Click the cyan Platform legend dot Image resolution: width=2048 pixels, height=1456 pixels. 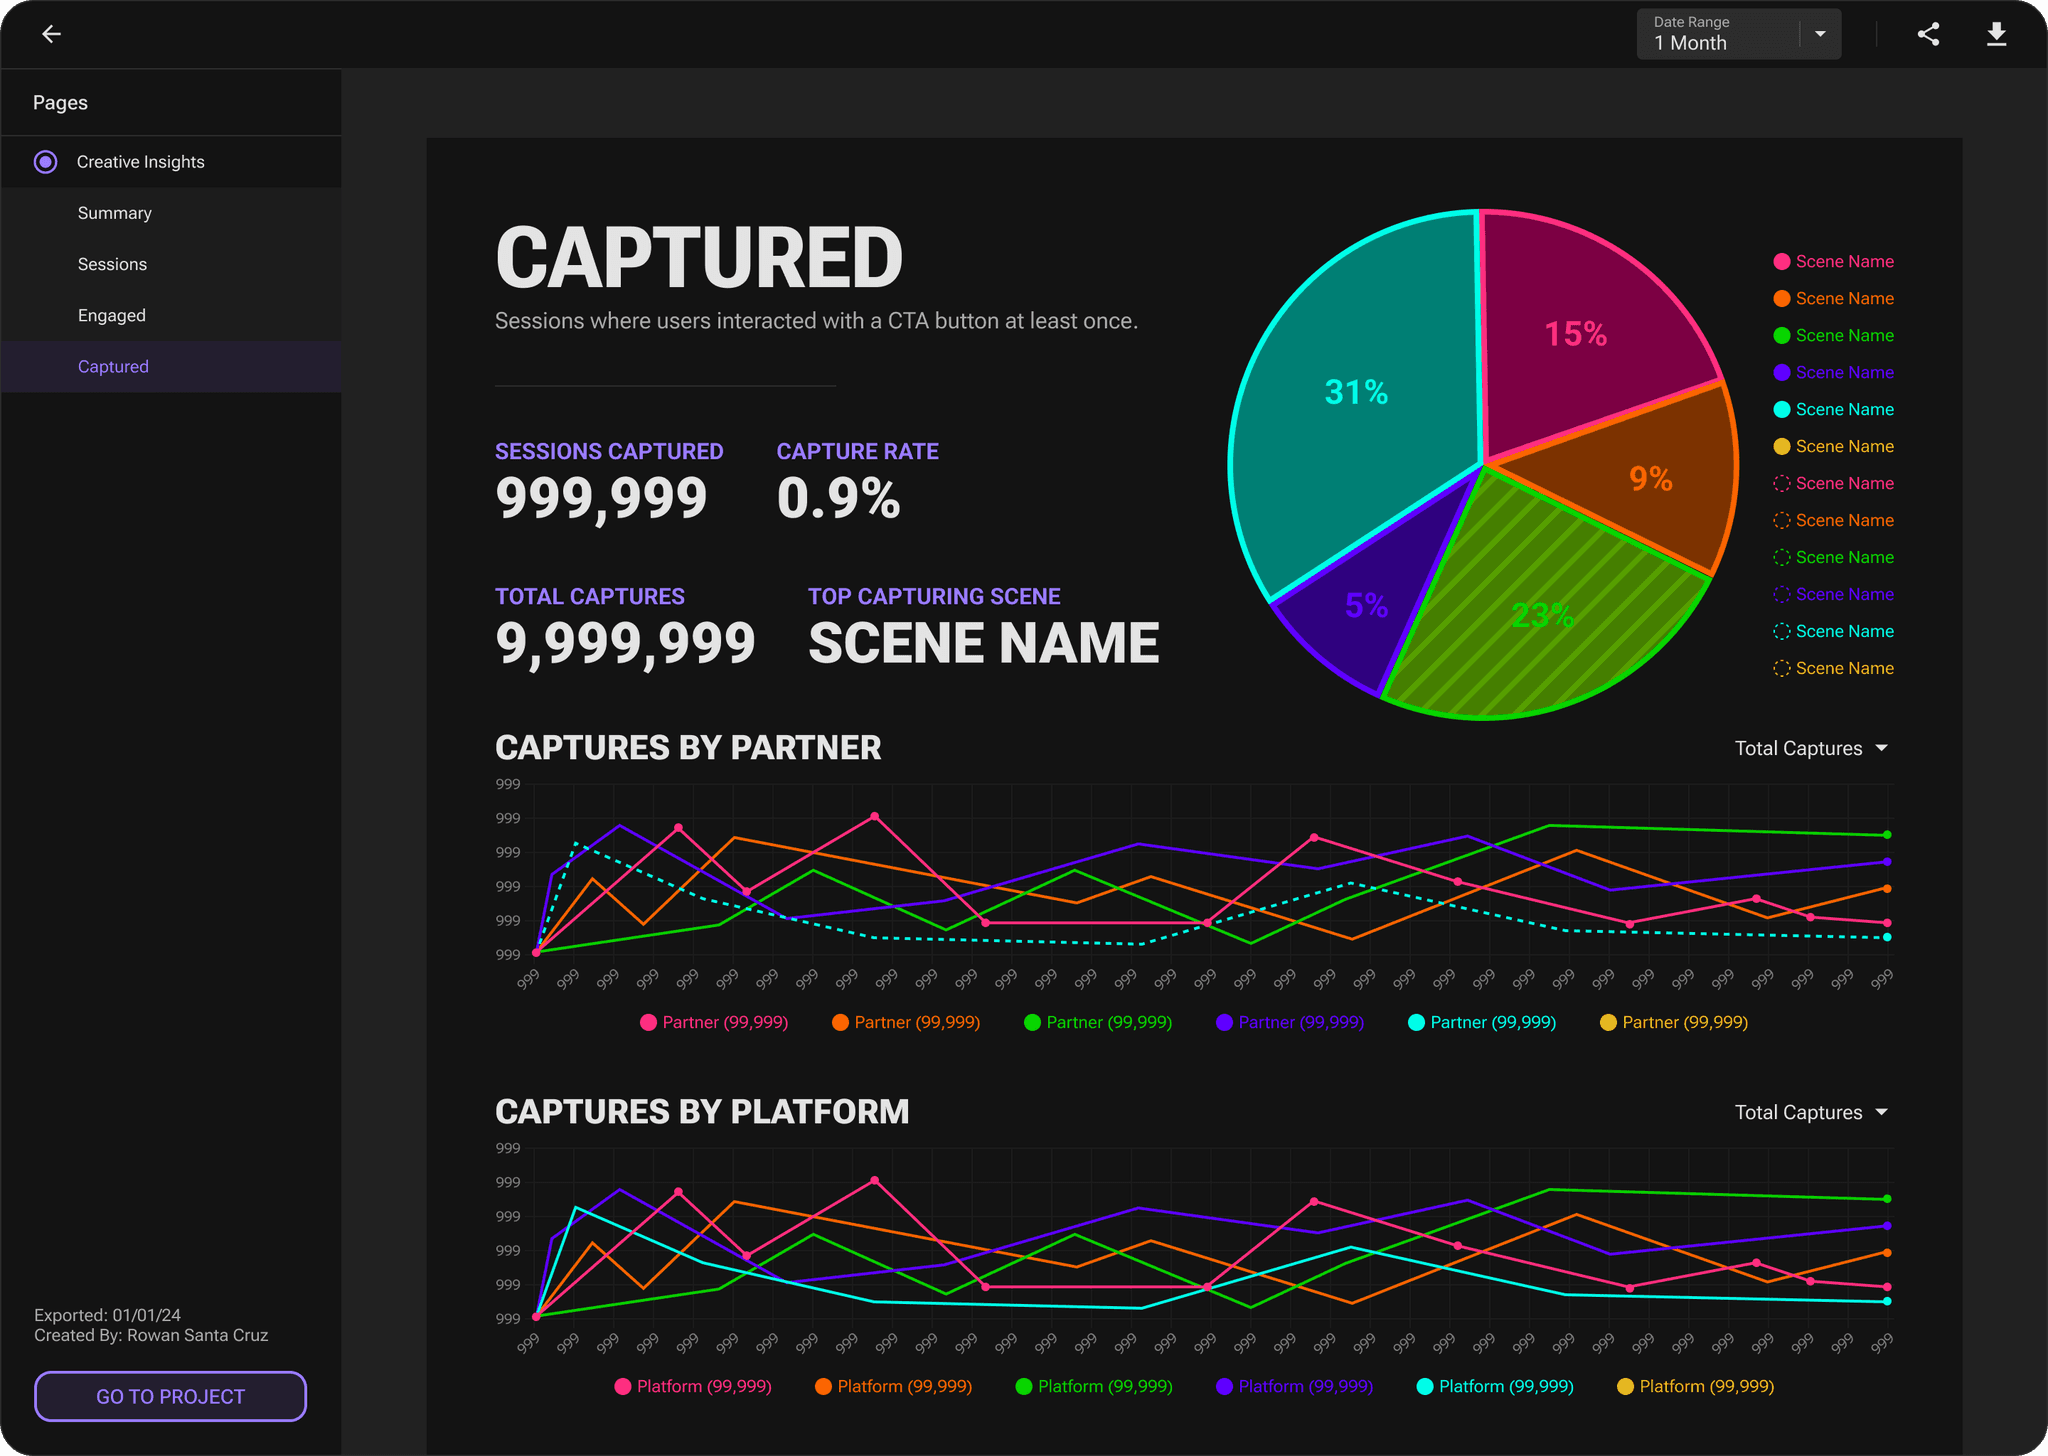(1425, 1386)
